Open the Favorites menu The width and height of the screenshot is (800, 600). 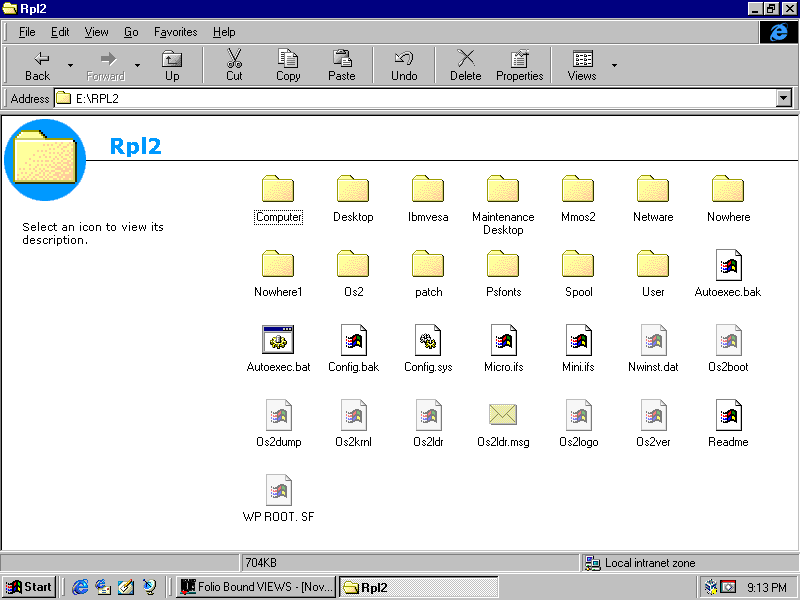176,32
